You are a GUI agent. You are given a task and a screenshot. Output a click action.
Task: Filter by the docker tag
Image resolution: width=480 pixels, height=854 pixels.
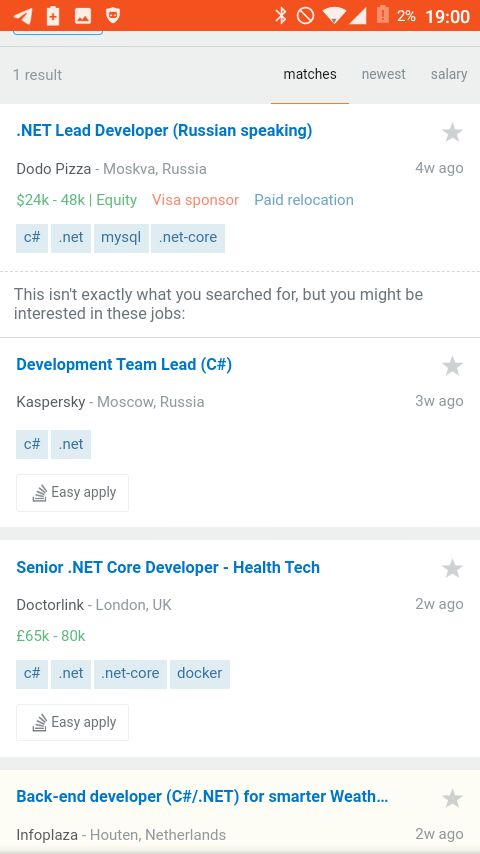(x=199, y=674)
